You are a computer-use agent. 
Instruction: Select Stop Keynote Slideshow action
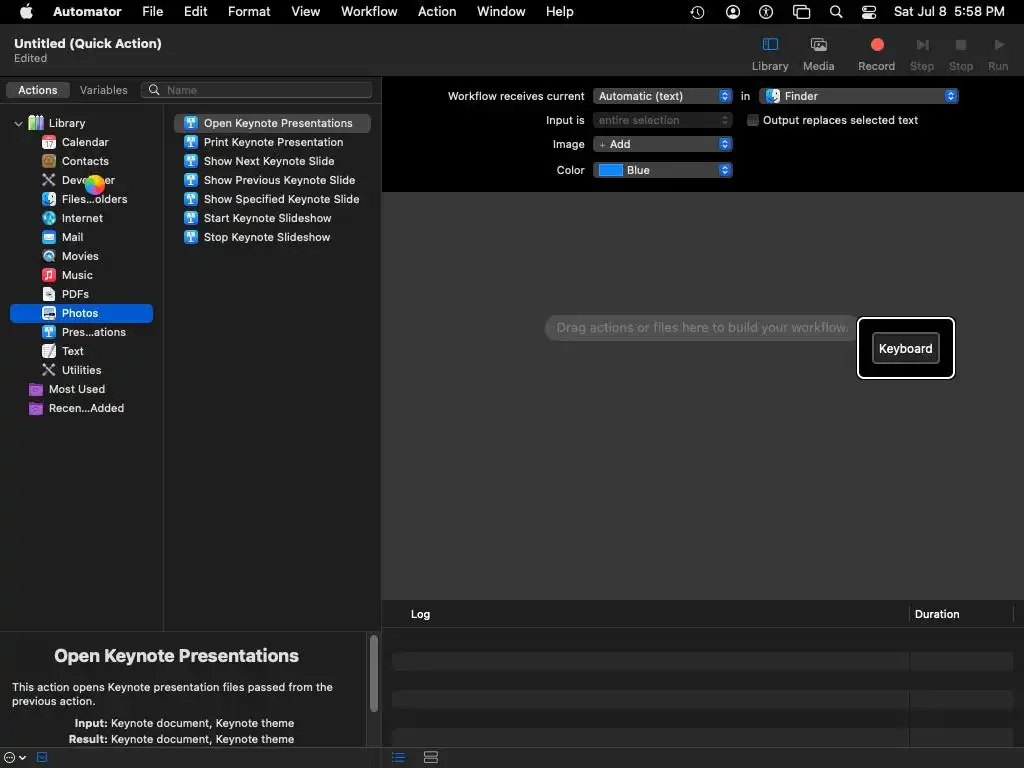pos(272,236)
